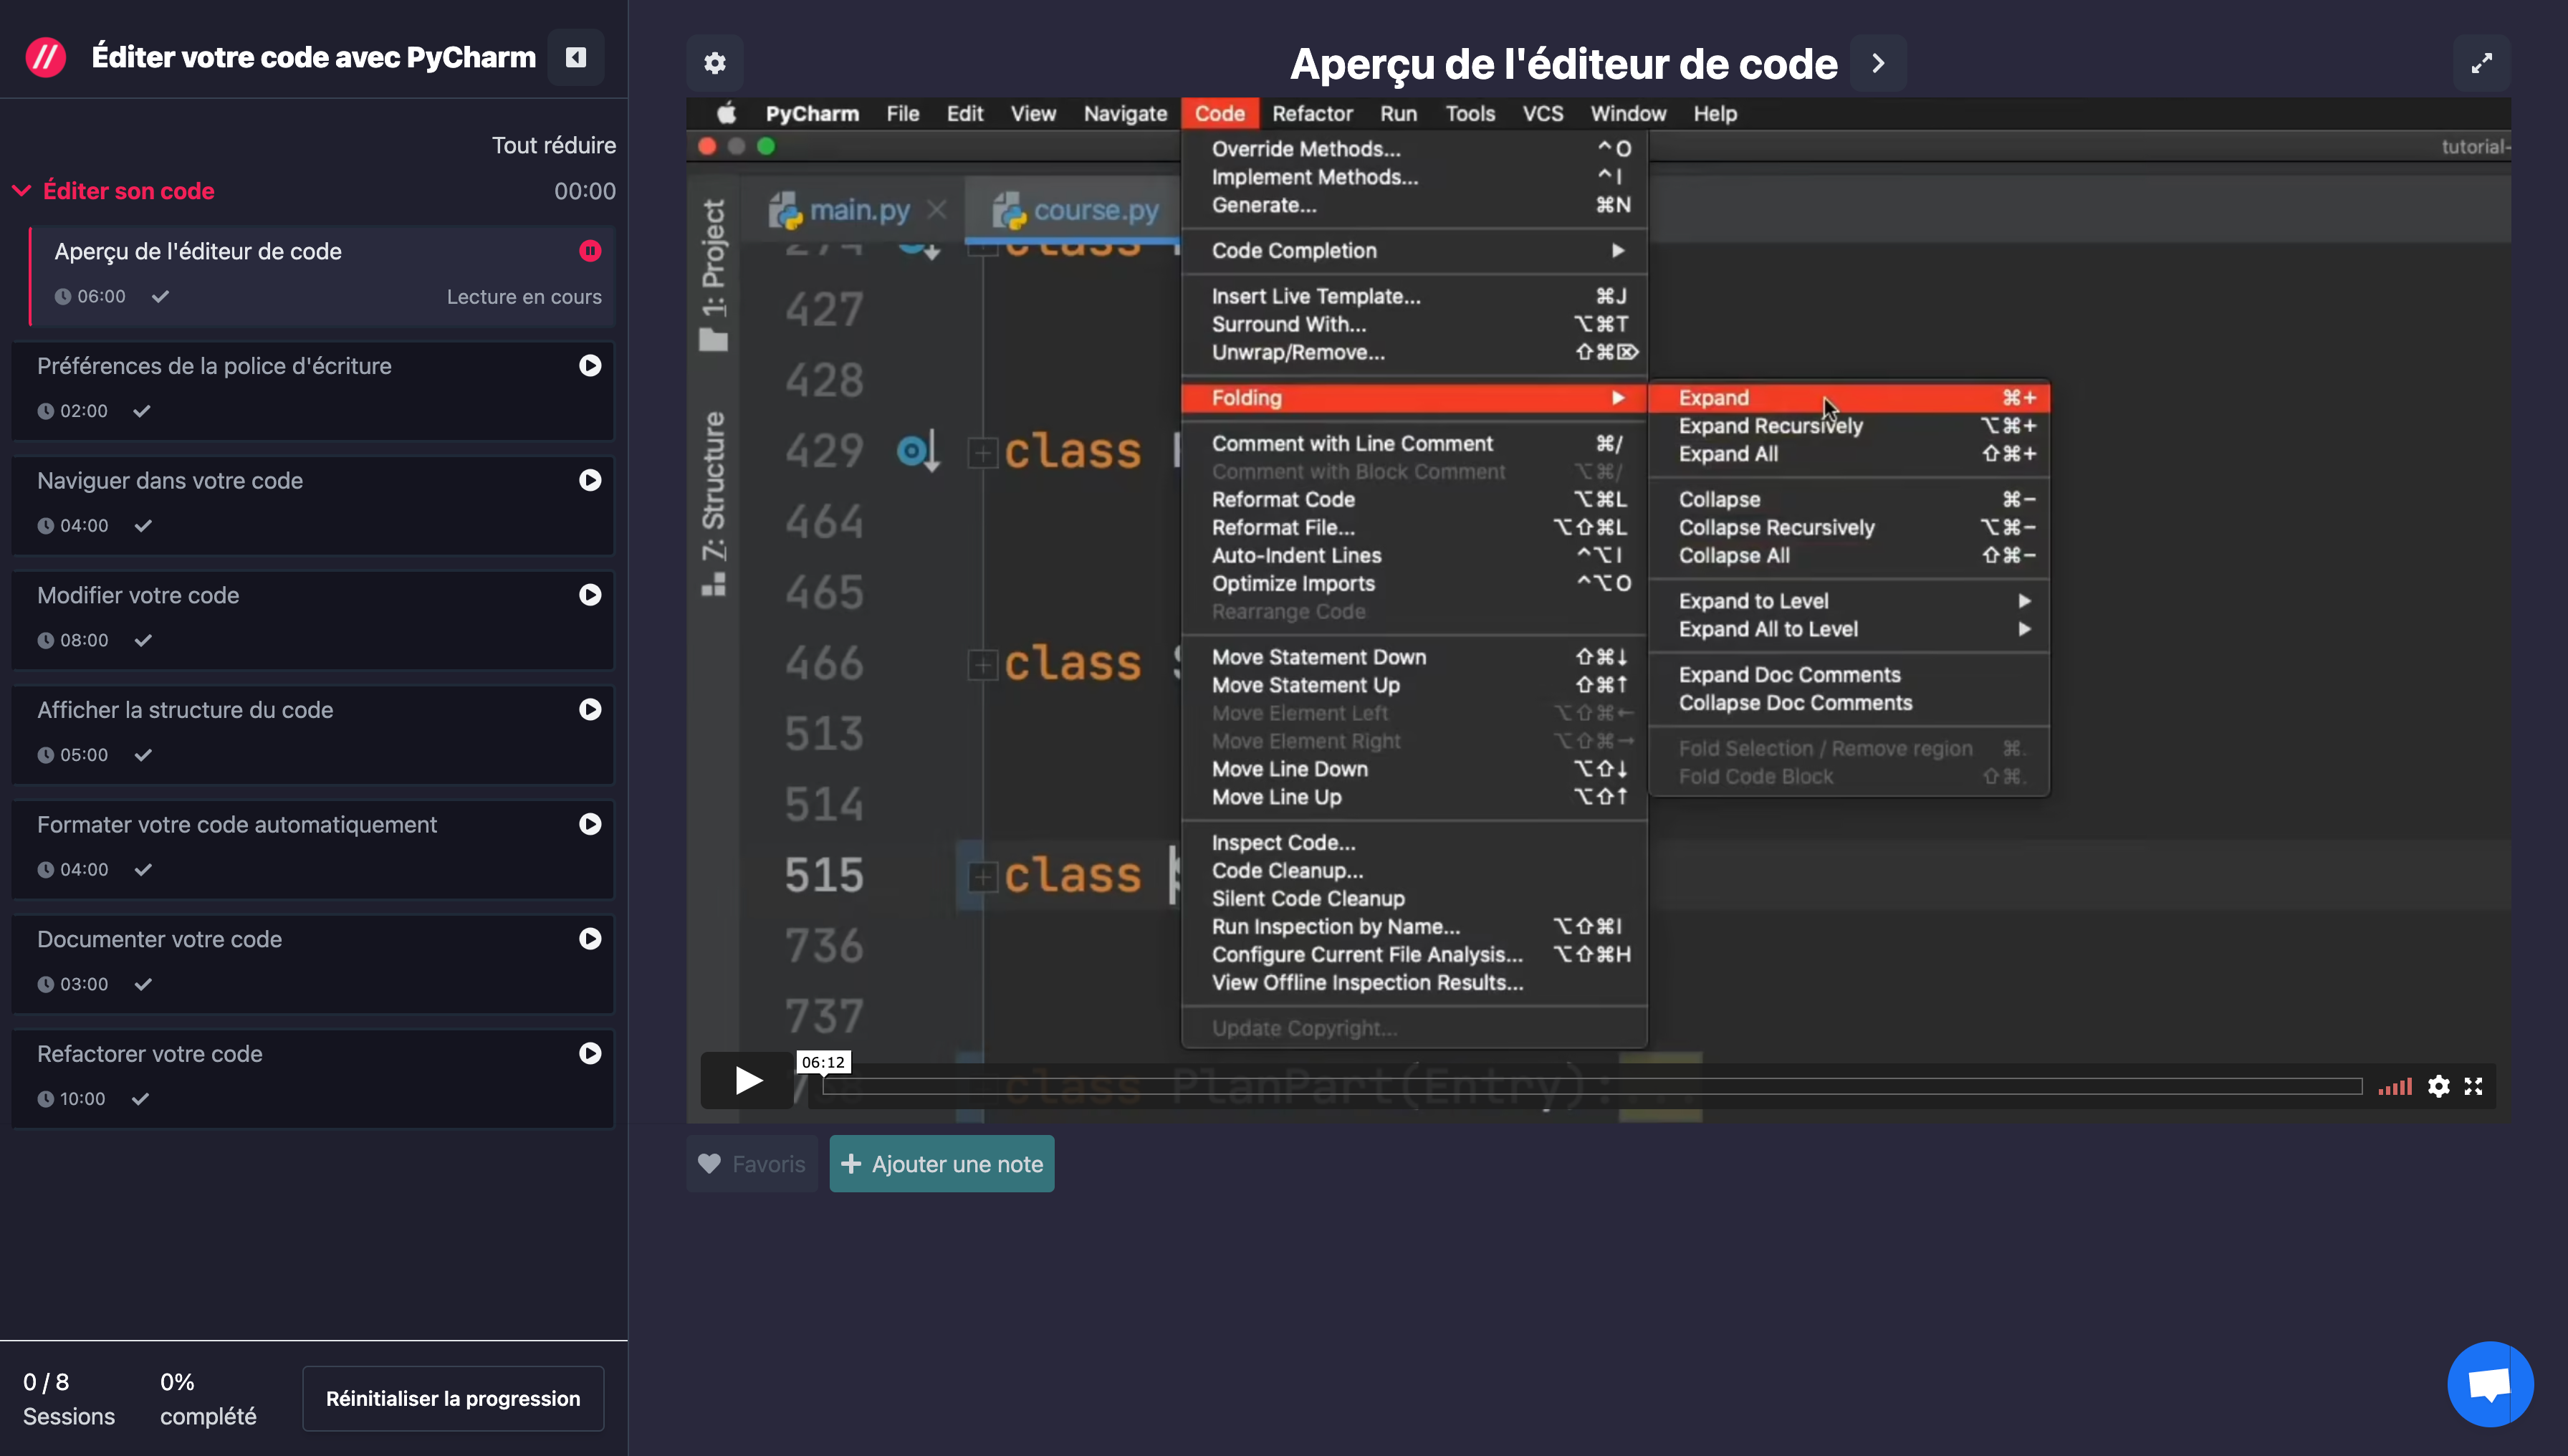This screenshot has width=2568, height=1456.
Task: Click the expand arrows icon at top right
Action: (2481, 63)
